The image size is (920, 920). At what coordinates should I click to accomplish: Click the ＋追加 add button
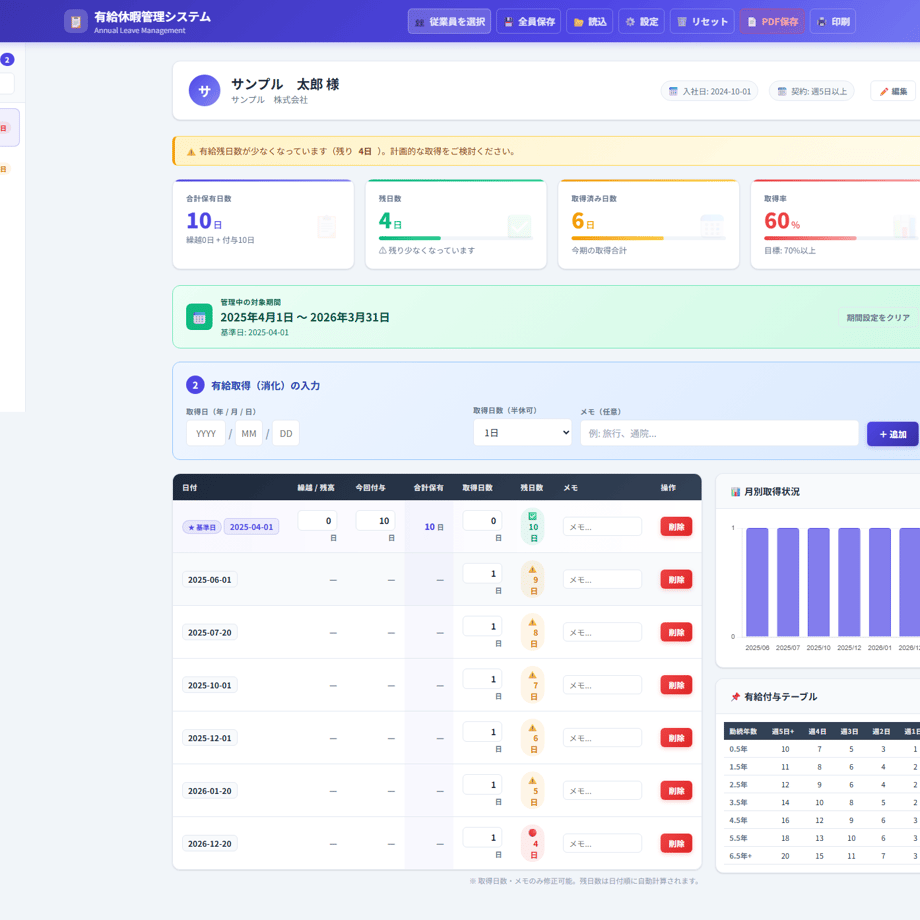pyautogui.click(x=892, y=434)
